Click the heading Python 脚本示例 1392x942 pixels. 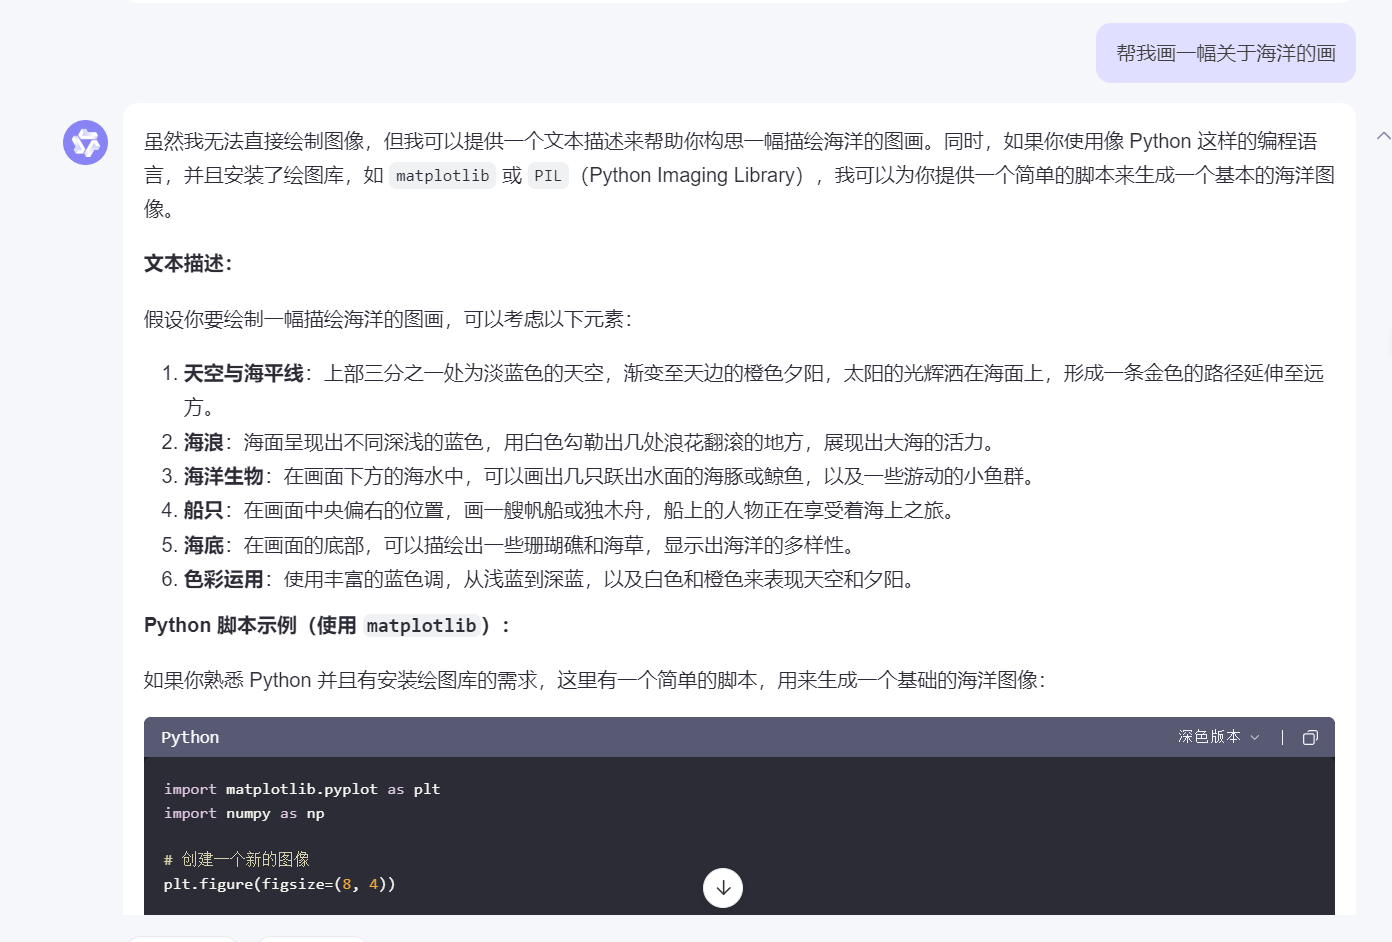point(328,626)
